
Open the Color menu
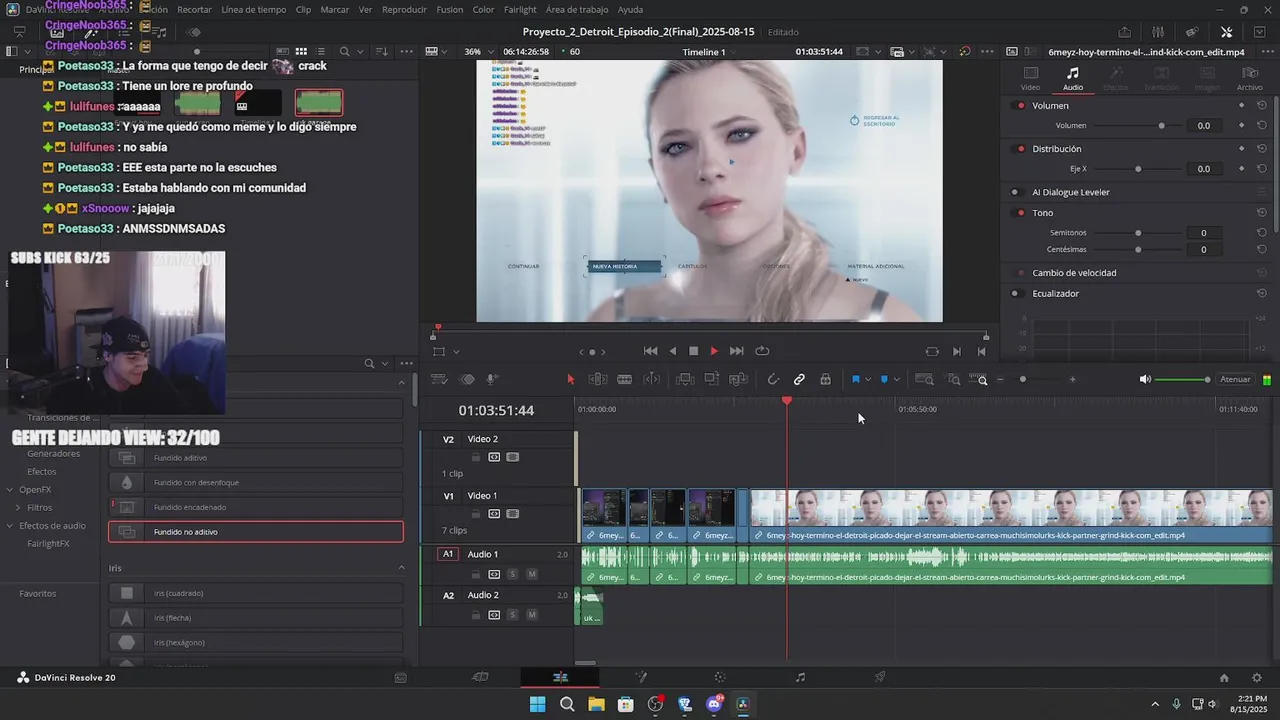(483, 9)
